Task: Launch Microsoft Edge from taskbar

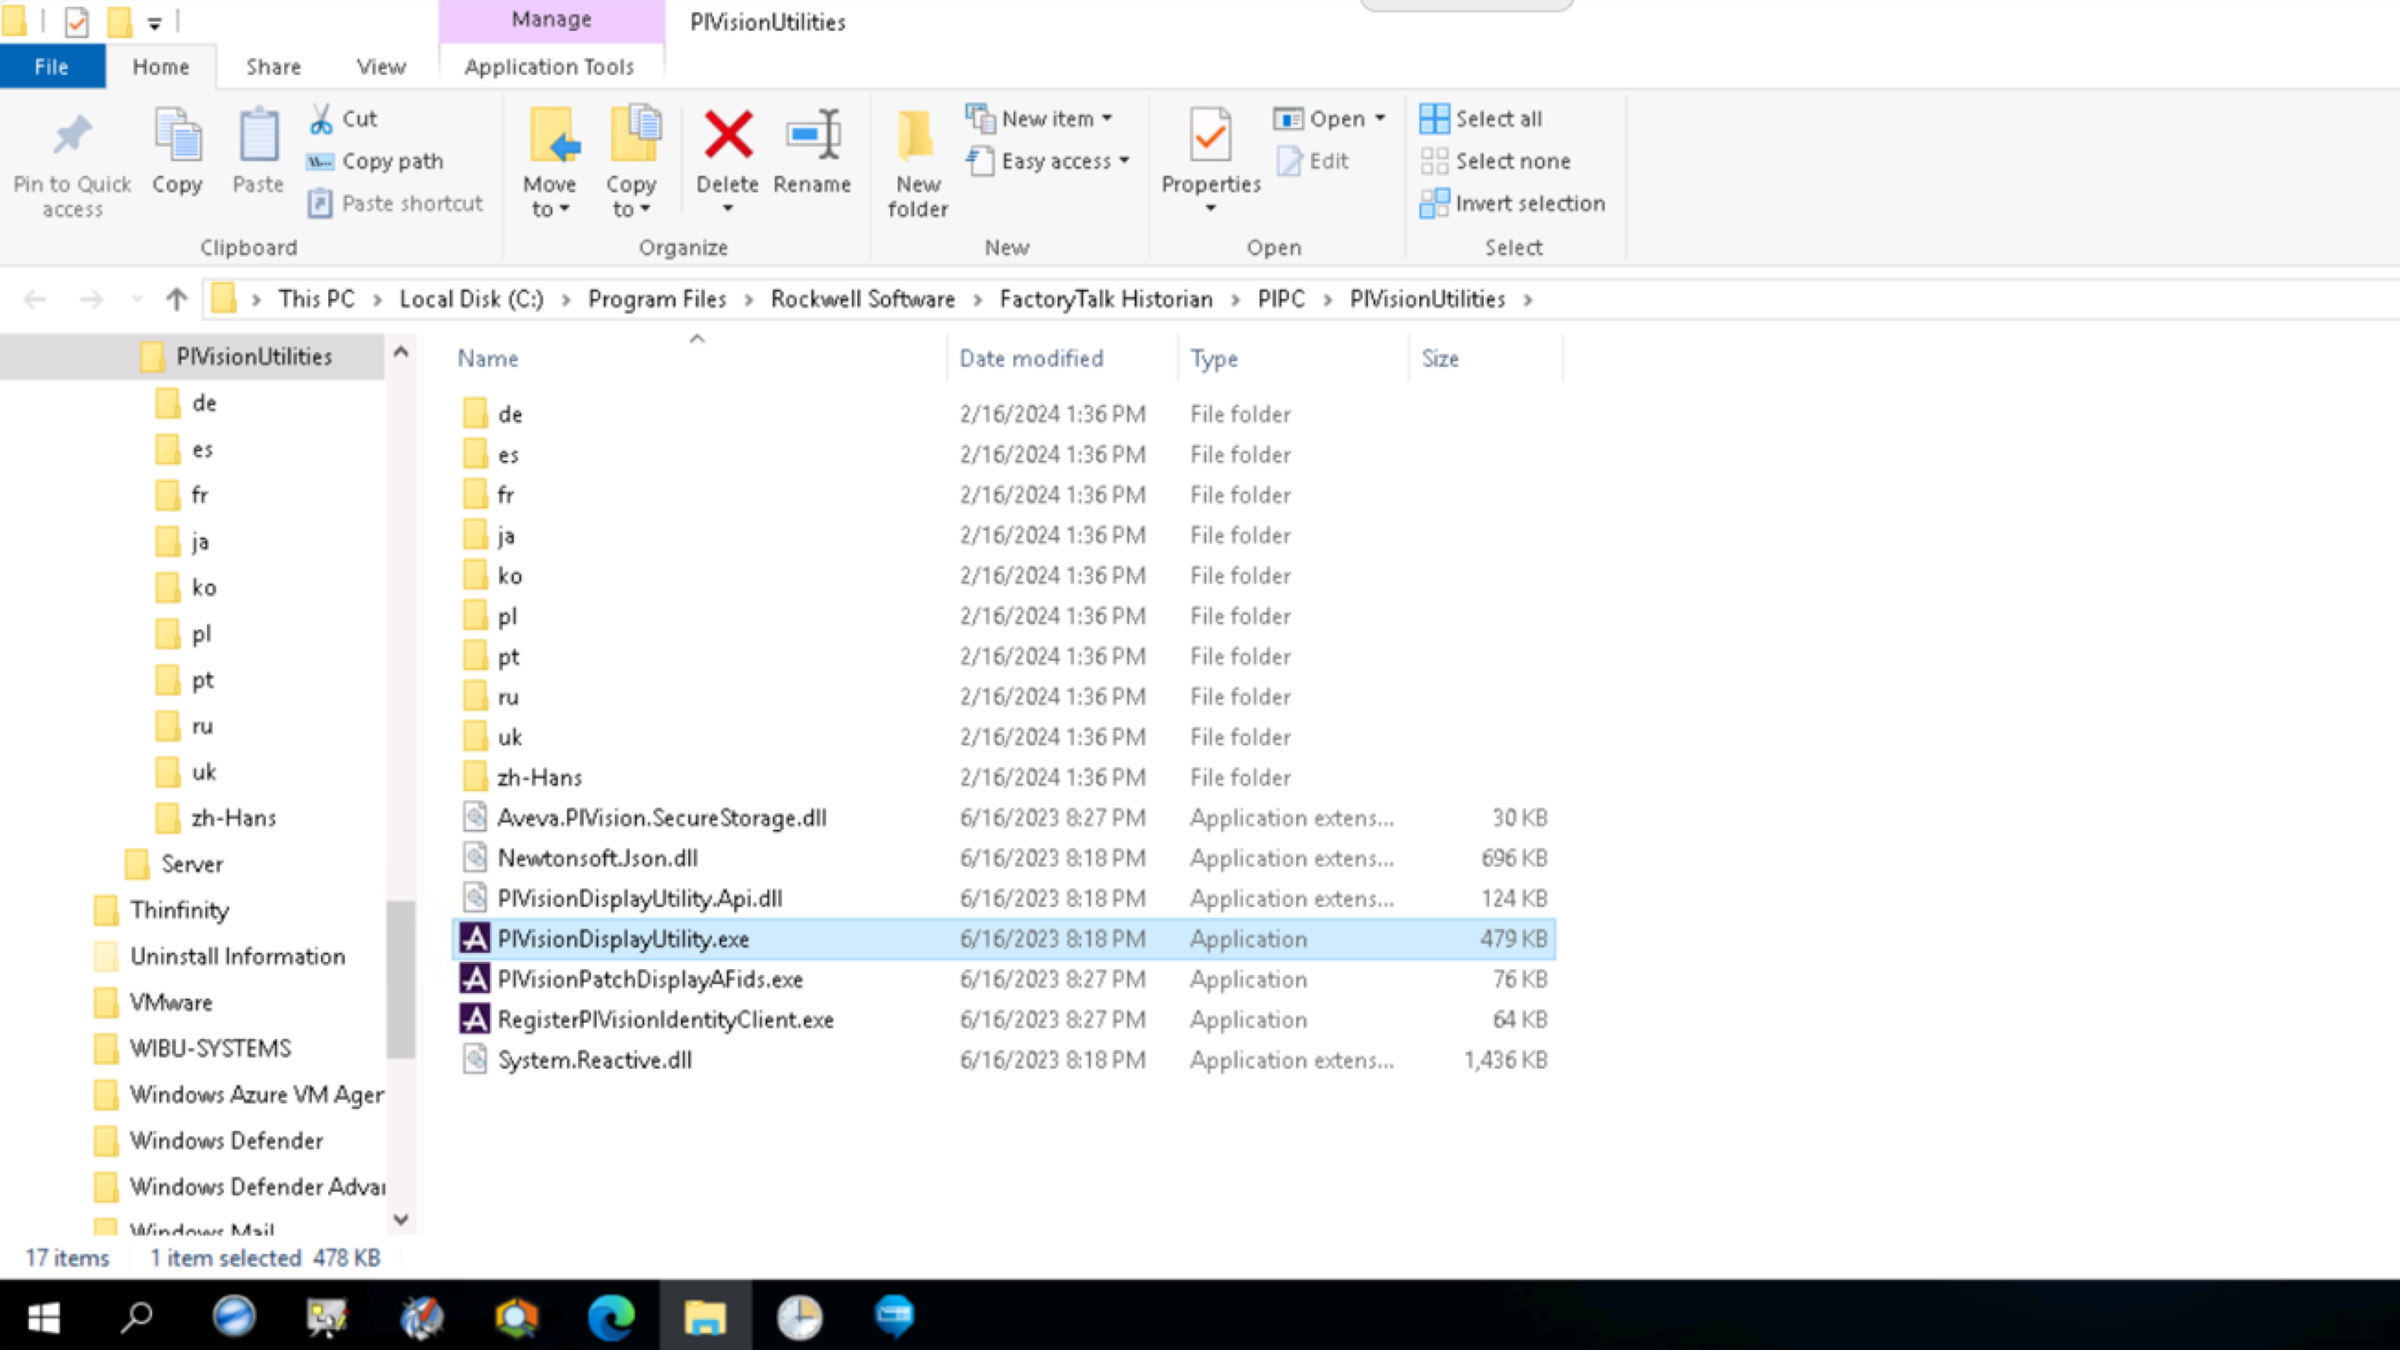Action: [x=610, y=1316]
